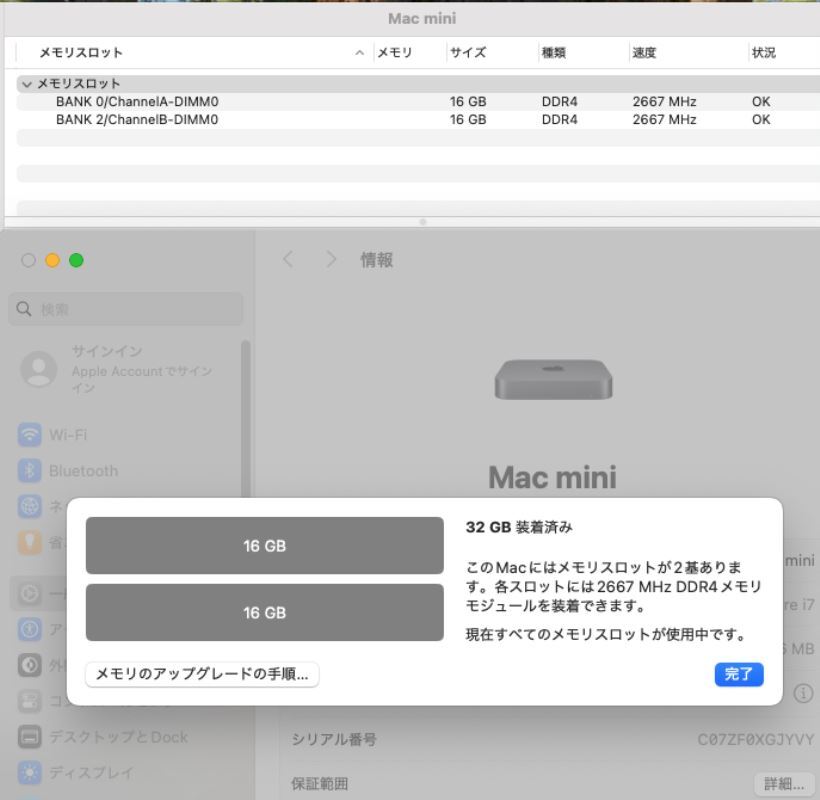The height and width of the screenshot is (800, 820).
Task: Click the black appearance circle icon
Action: tap(30, 665)
